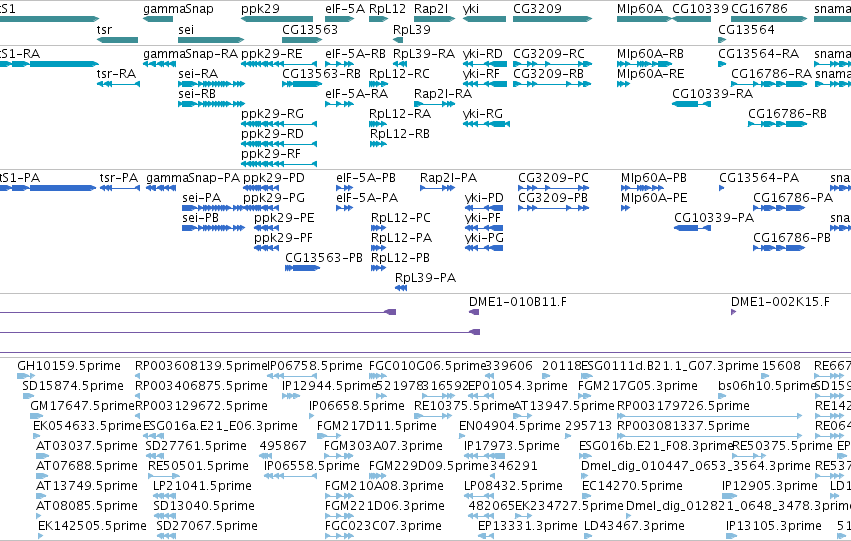Select protein label Mlp60A-PB
The image size is (851, 541).
pyautogui.click(x=653, y=178)
